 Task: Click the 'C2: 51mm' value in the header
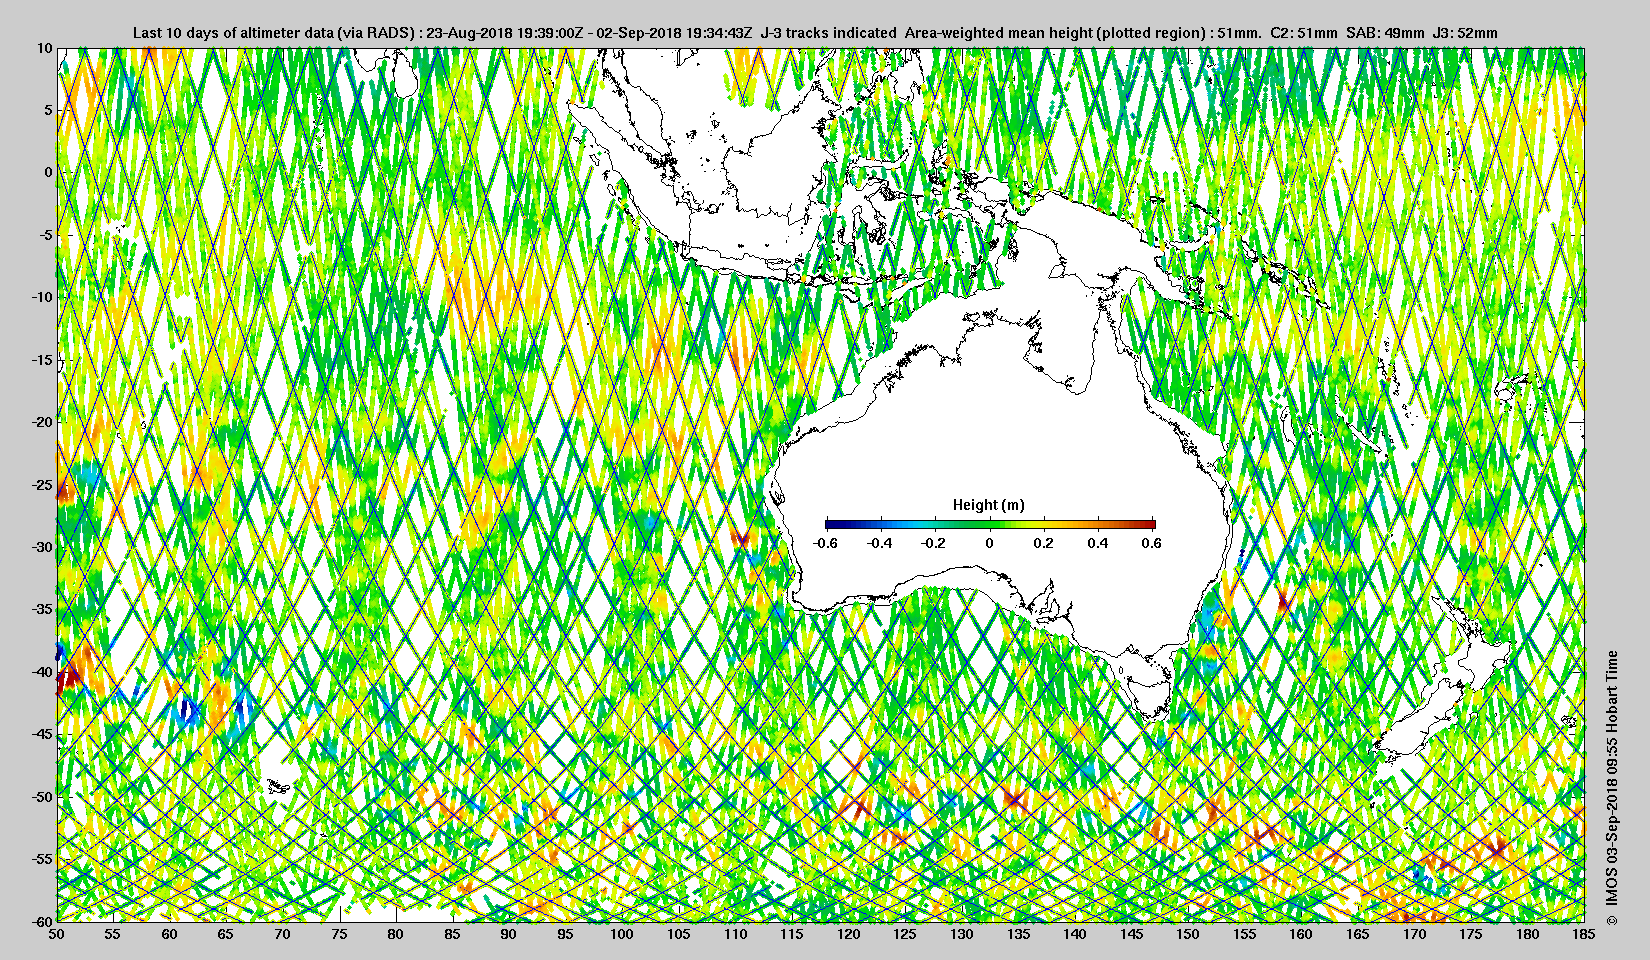click(x=1303, y=33)
